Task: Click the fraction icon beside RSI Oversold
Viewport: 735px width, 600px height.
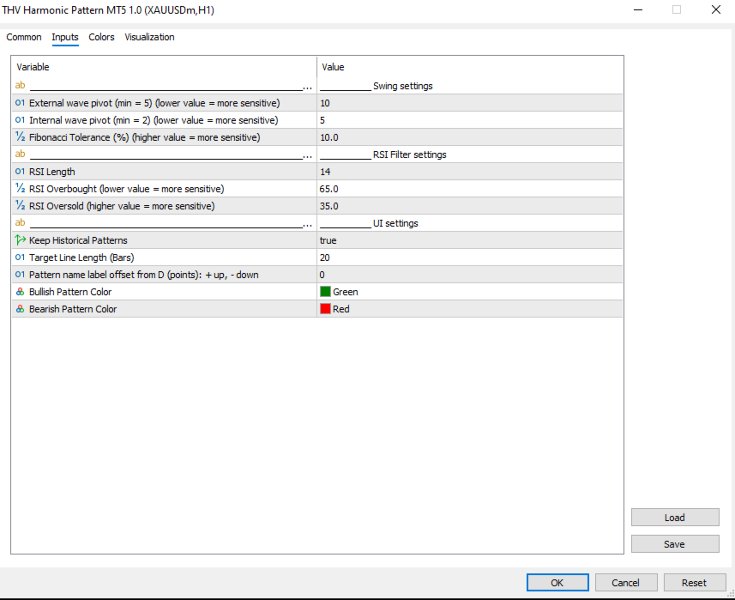Action: (20, 205)
